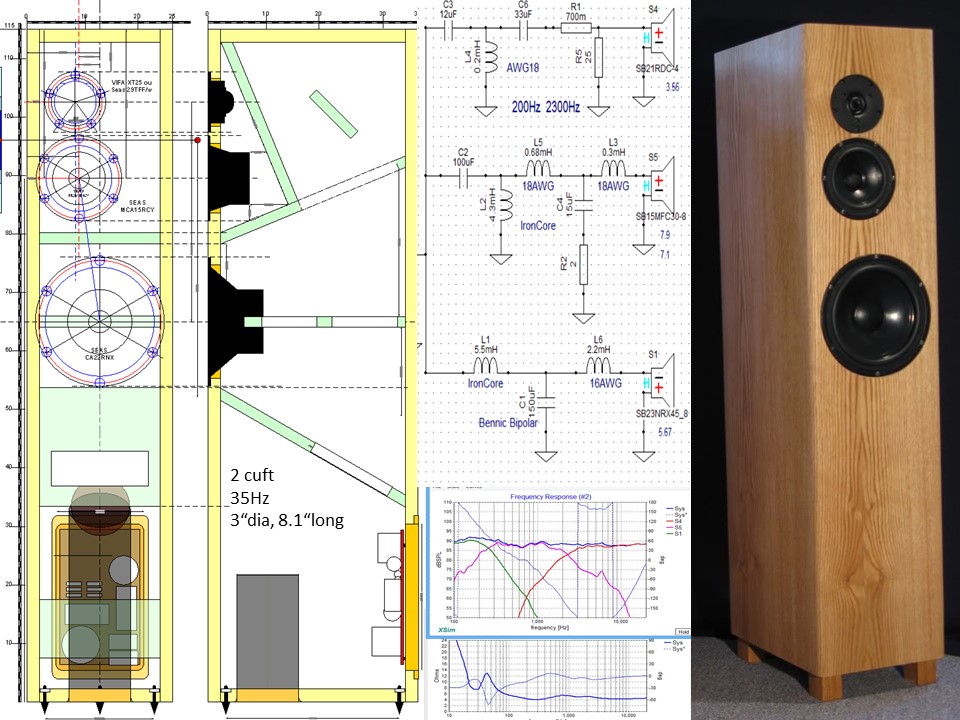The width and height of the screenshot is (960, 720).
Task: Click the AWG18 label next to L4
Action: (523, 67)
